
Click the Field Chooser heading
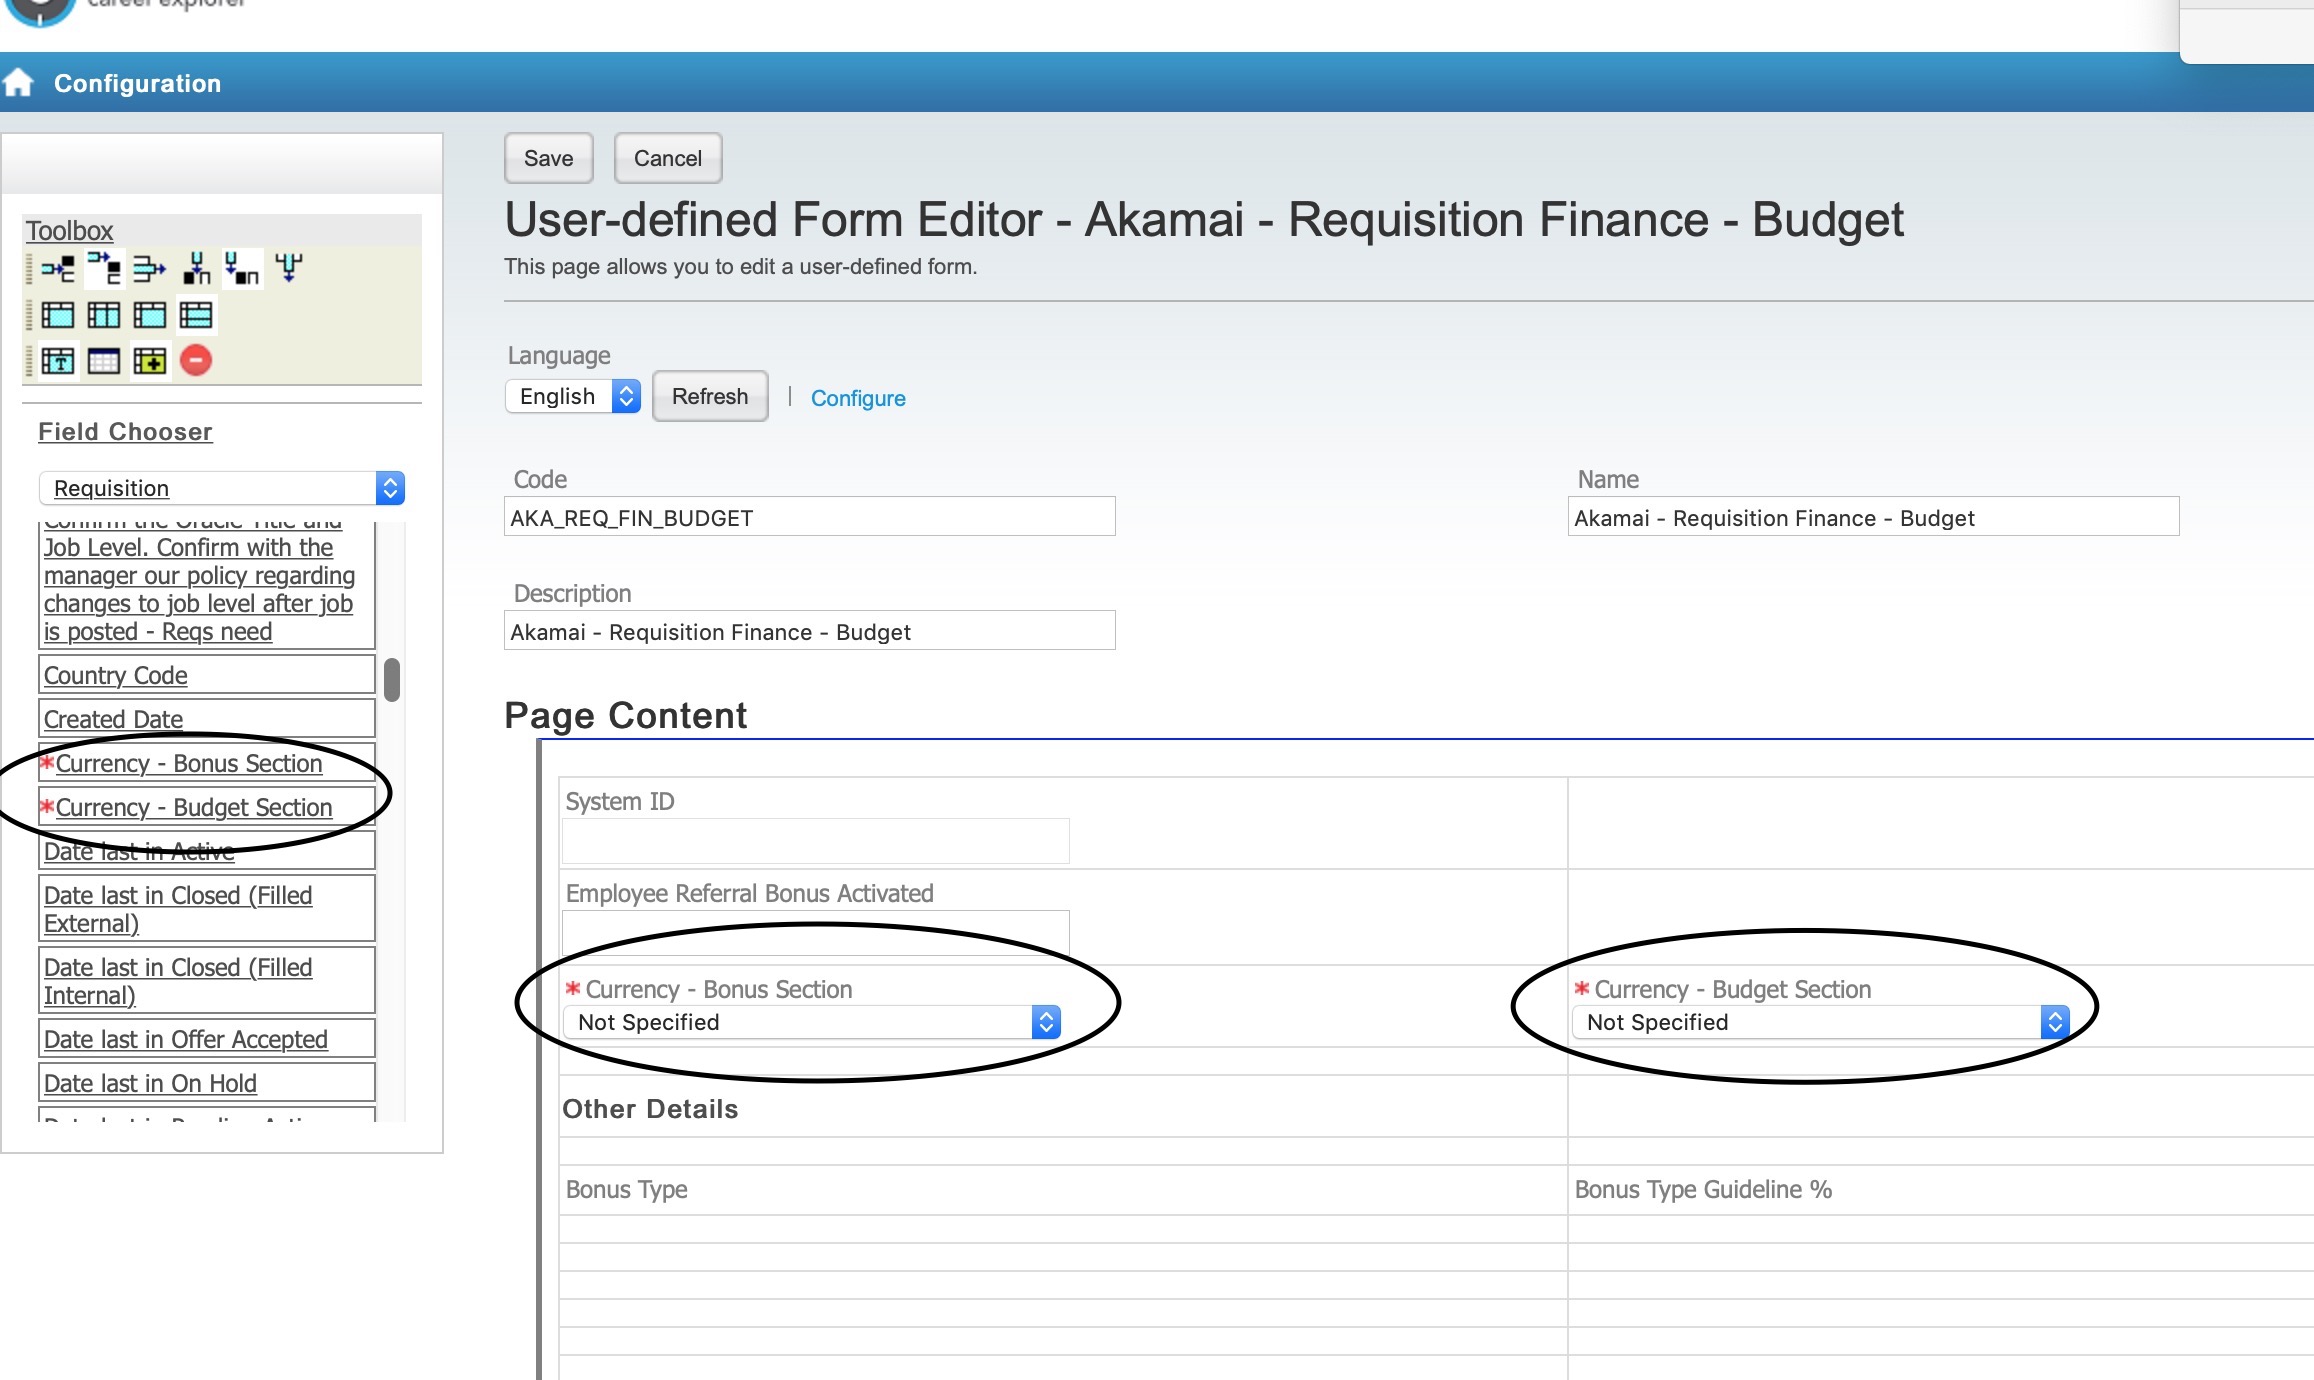pos(125,431)
